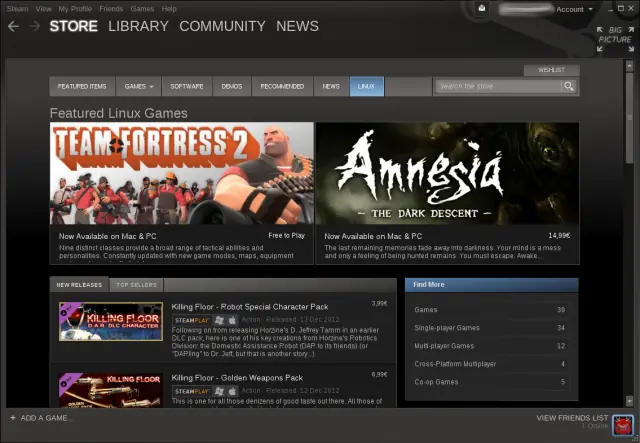
Task: Go back with the left arrow
Action: point(13,27)
